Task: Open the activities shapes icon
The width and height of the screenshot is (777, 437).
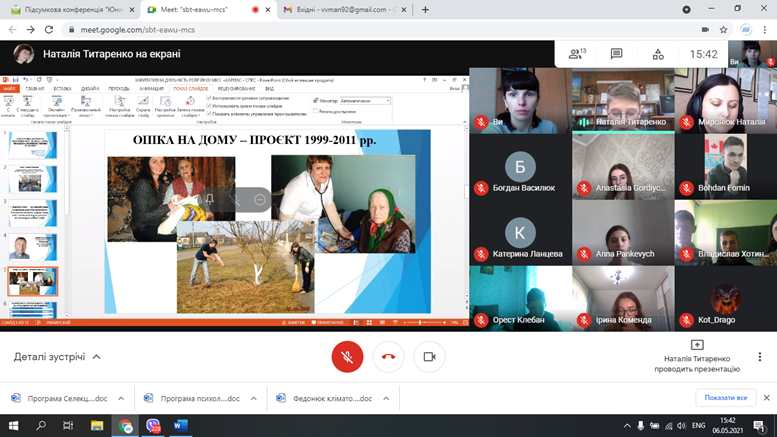Action: click(x=656, y=54)
